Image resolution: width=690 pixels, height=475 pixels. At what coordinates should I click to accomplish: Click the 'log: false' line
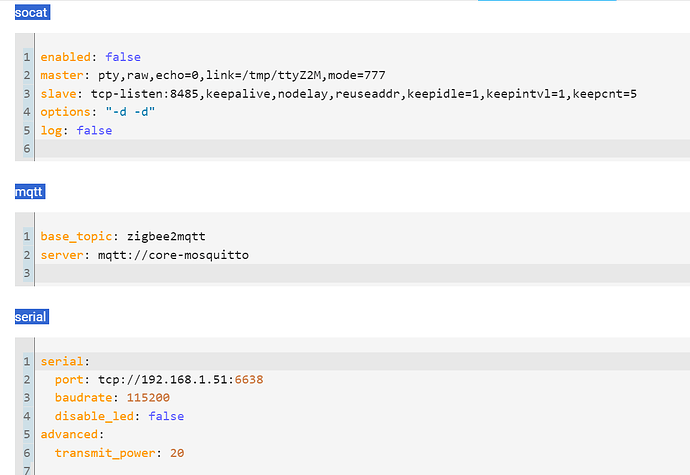pyautogui.click(x=76, y=130)
